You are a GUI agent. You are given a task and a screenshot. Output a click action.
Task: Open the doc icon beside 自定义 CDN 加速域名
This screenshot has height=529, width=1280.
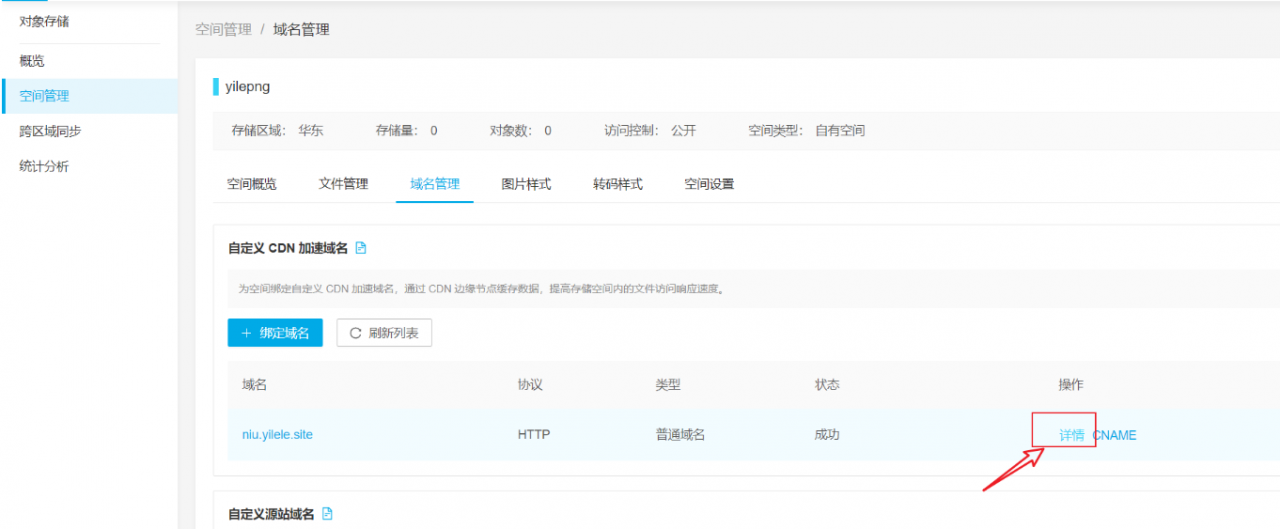pos(361,247)
